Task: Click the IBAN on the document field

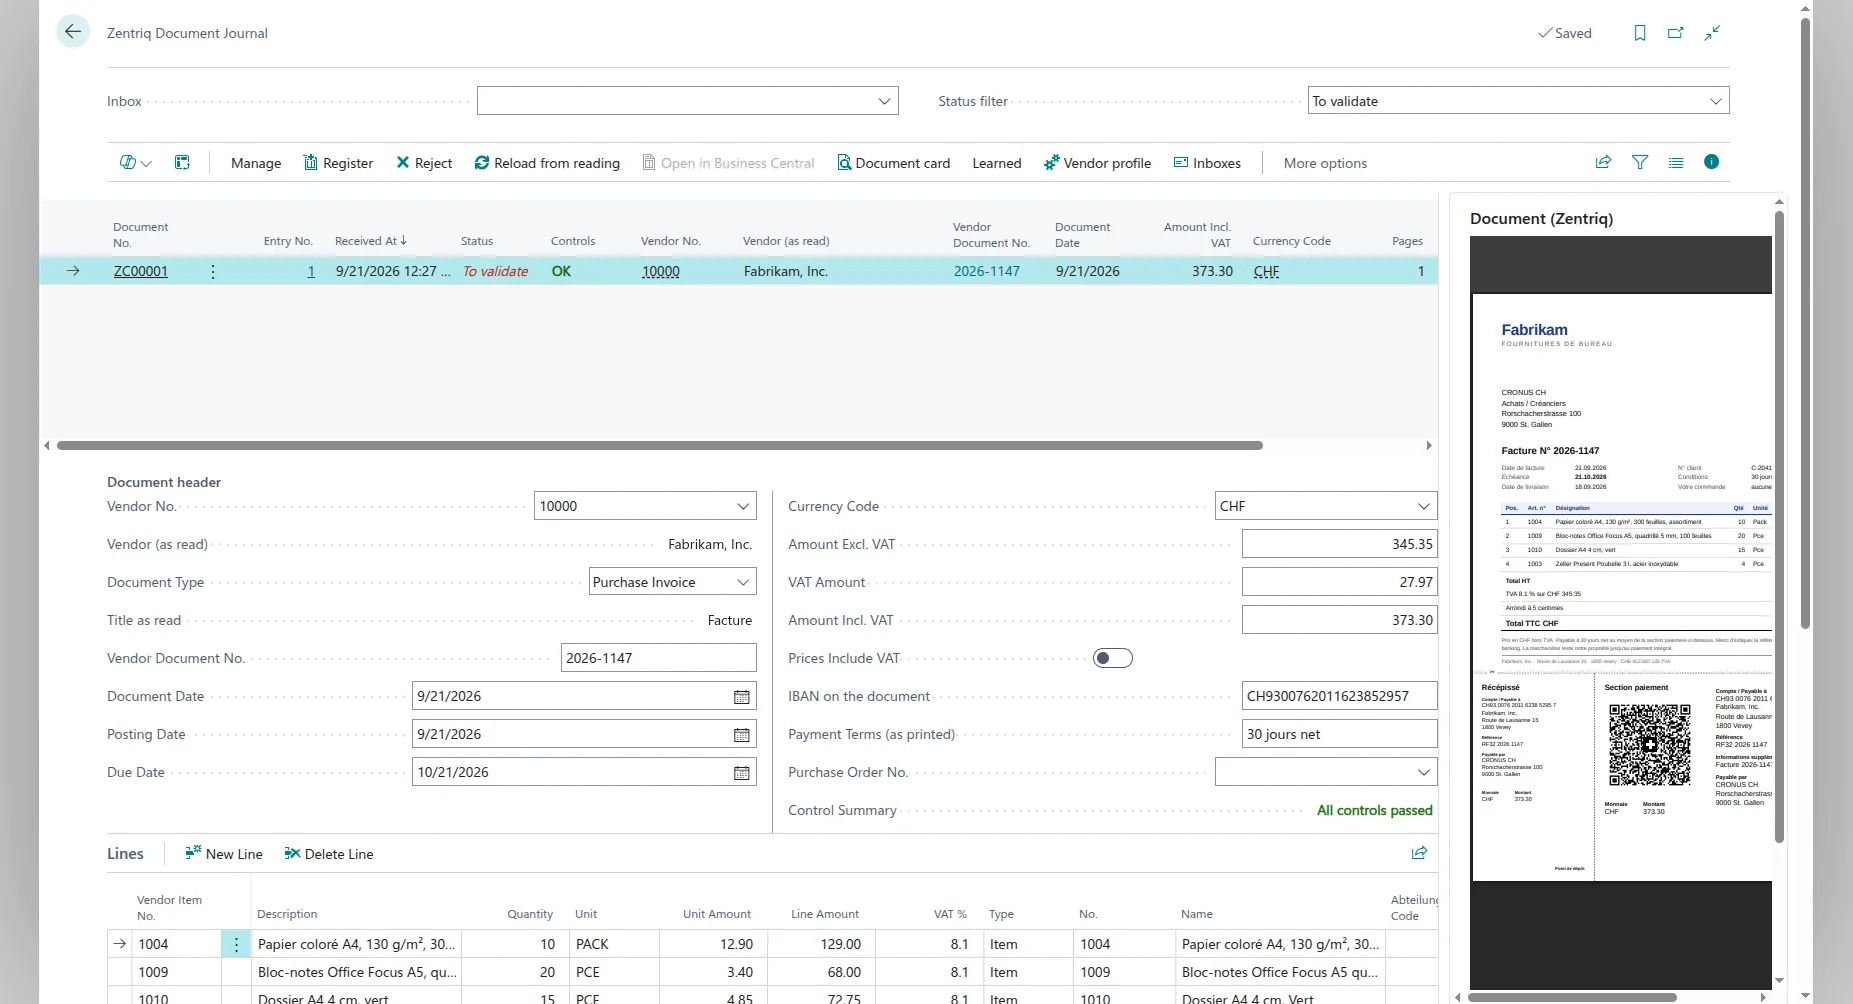Action: [1340, 696]
